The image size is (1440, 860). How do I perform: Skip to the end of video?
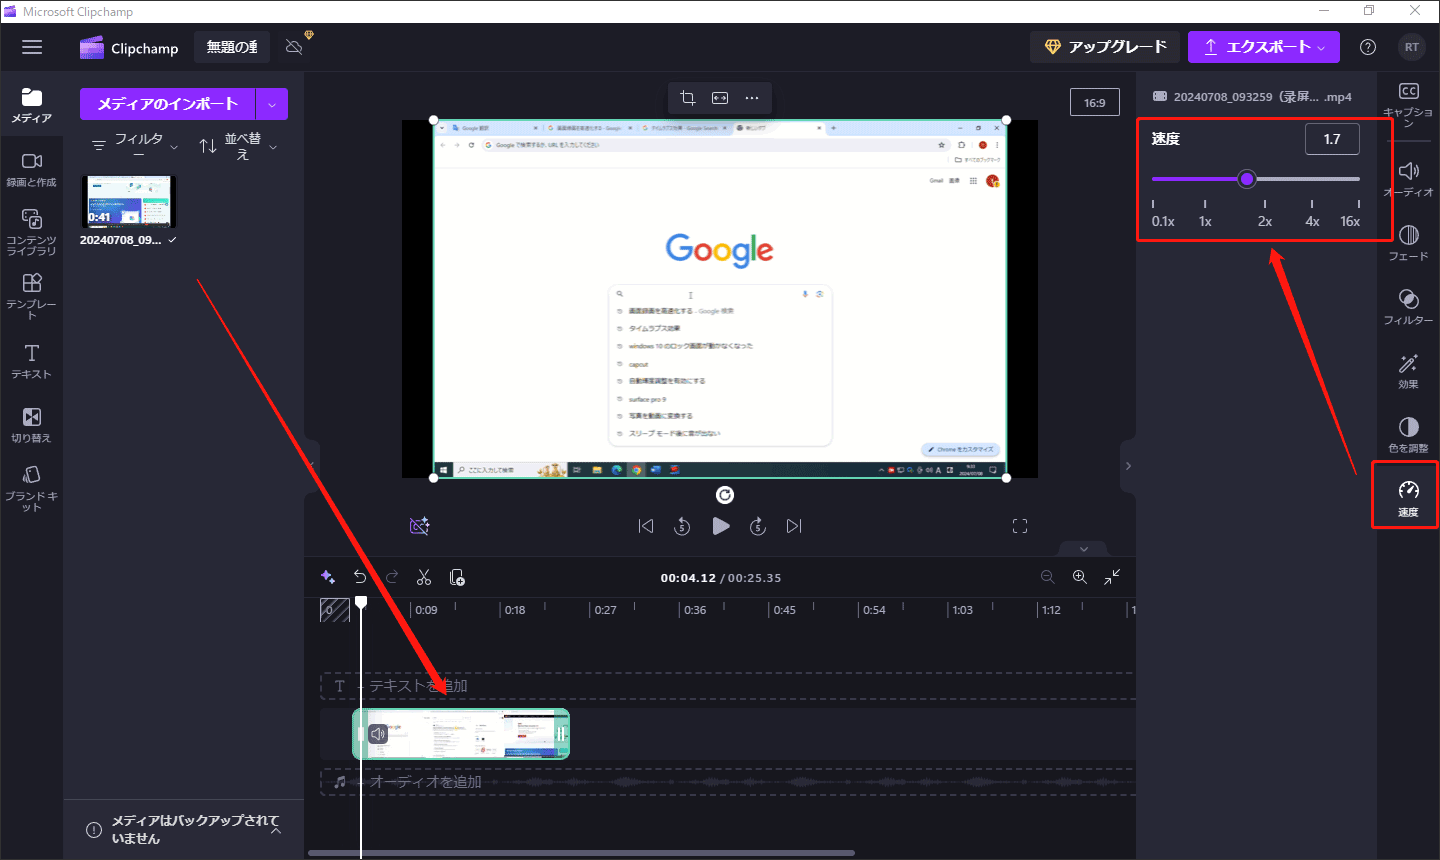click(x=794, y=526)
